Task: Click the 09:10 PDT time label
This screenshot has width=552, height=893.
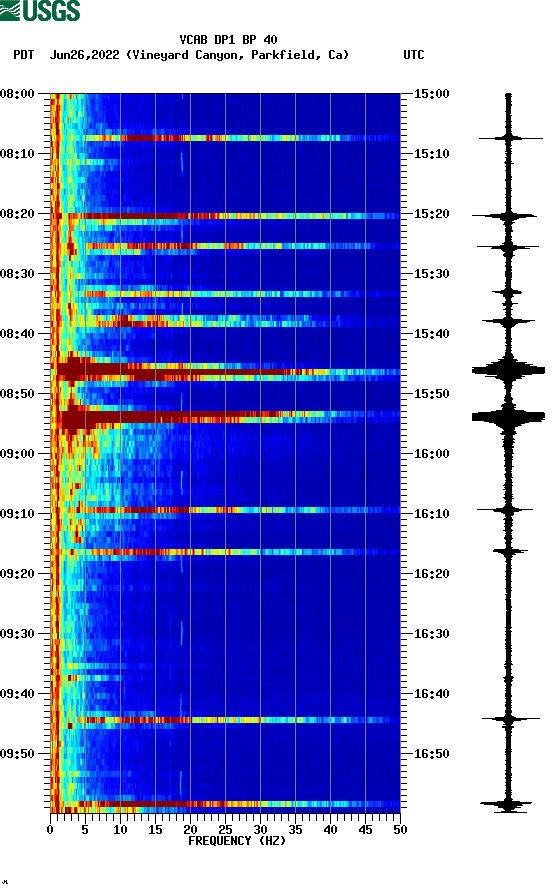Action: (x=18, y=514)
